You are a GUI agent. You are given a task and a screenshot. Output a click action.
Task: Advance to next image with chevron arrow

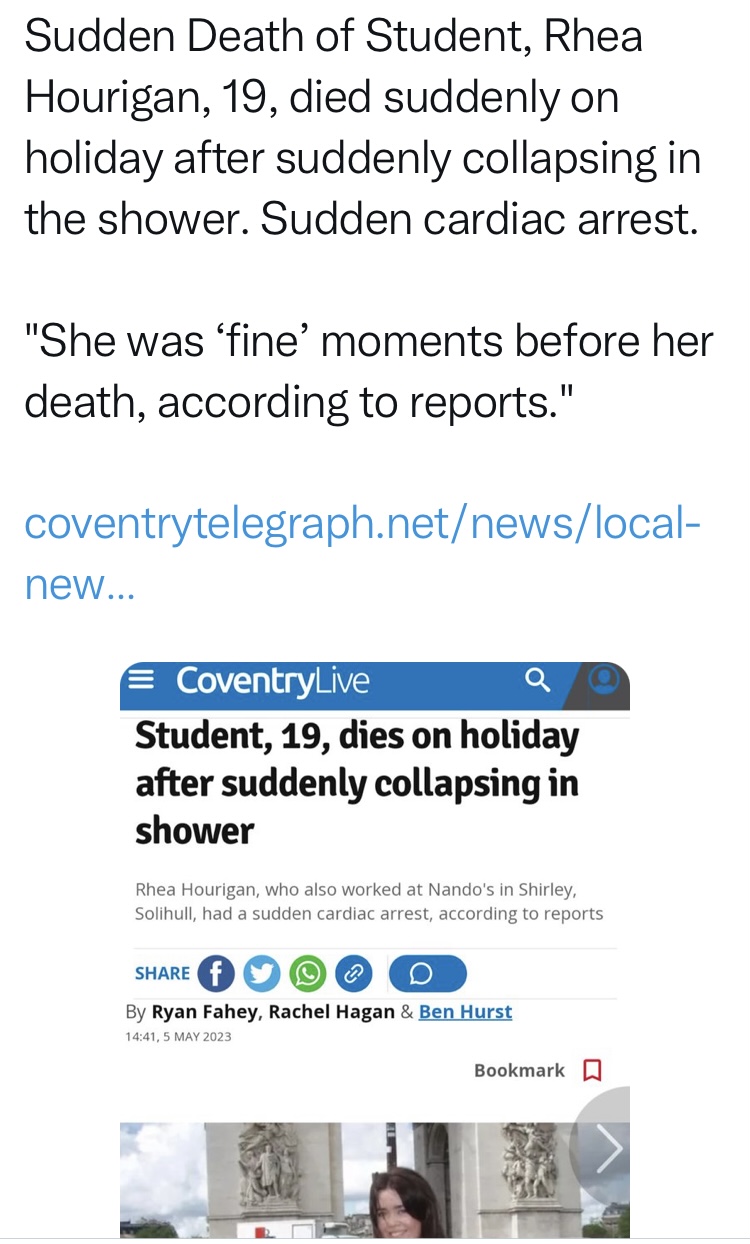[x=606, y=1147]
